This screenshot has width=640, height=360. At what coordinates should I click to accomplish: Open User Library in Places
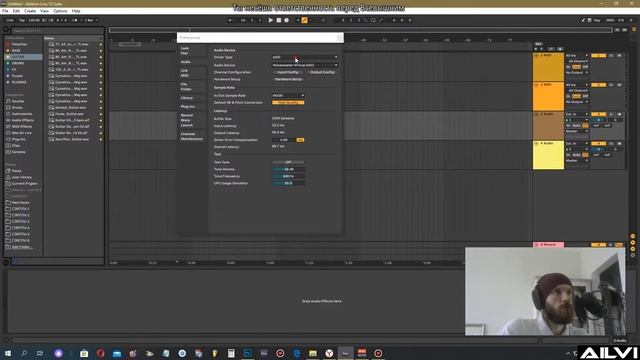(x=22, y=177)
